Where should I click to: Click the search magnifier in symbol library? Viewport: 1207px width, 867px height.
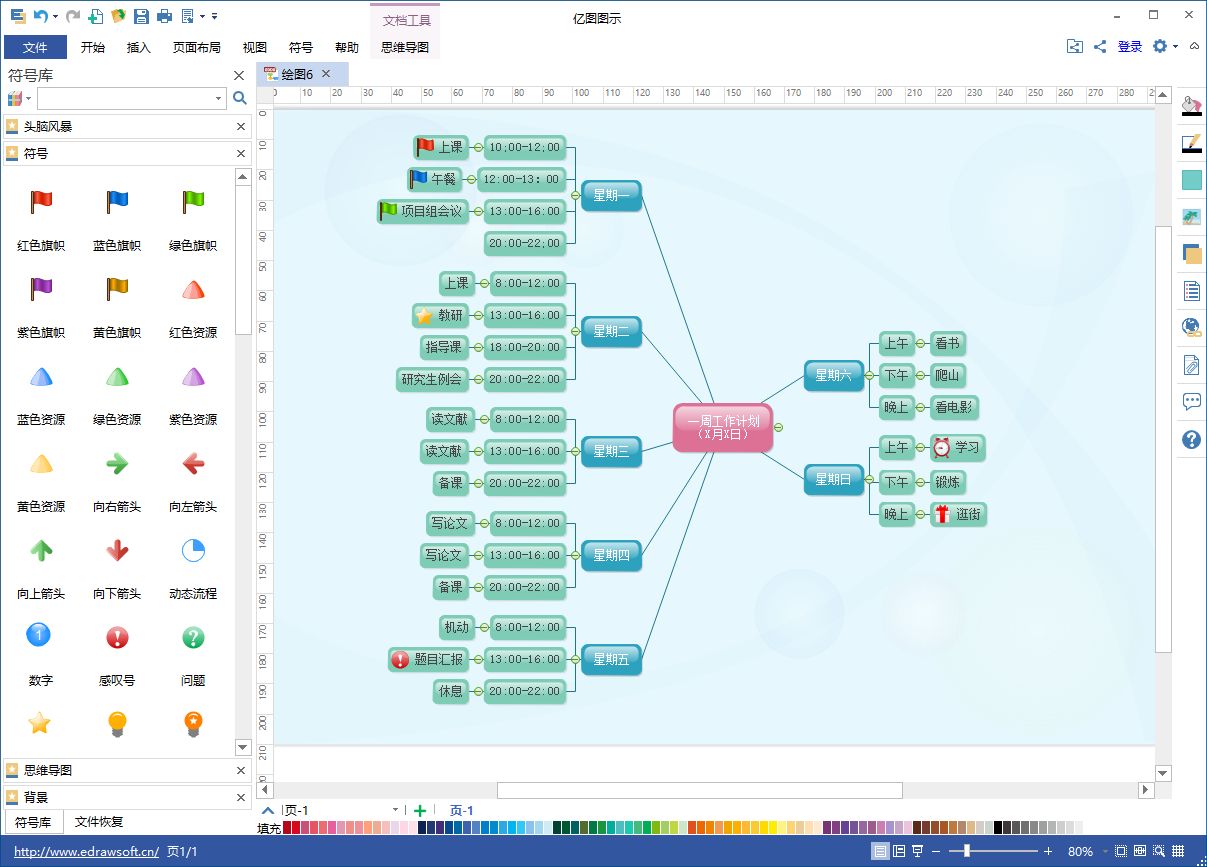coord(239,98)
